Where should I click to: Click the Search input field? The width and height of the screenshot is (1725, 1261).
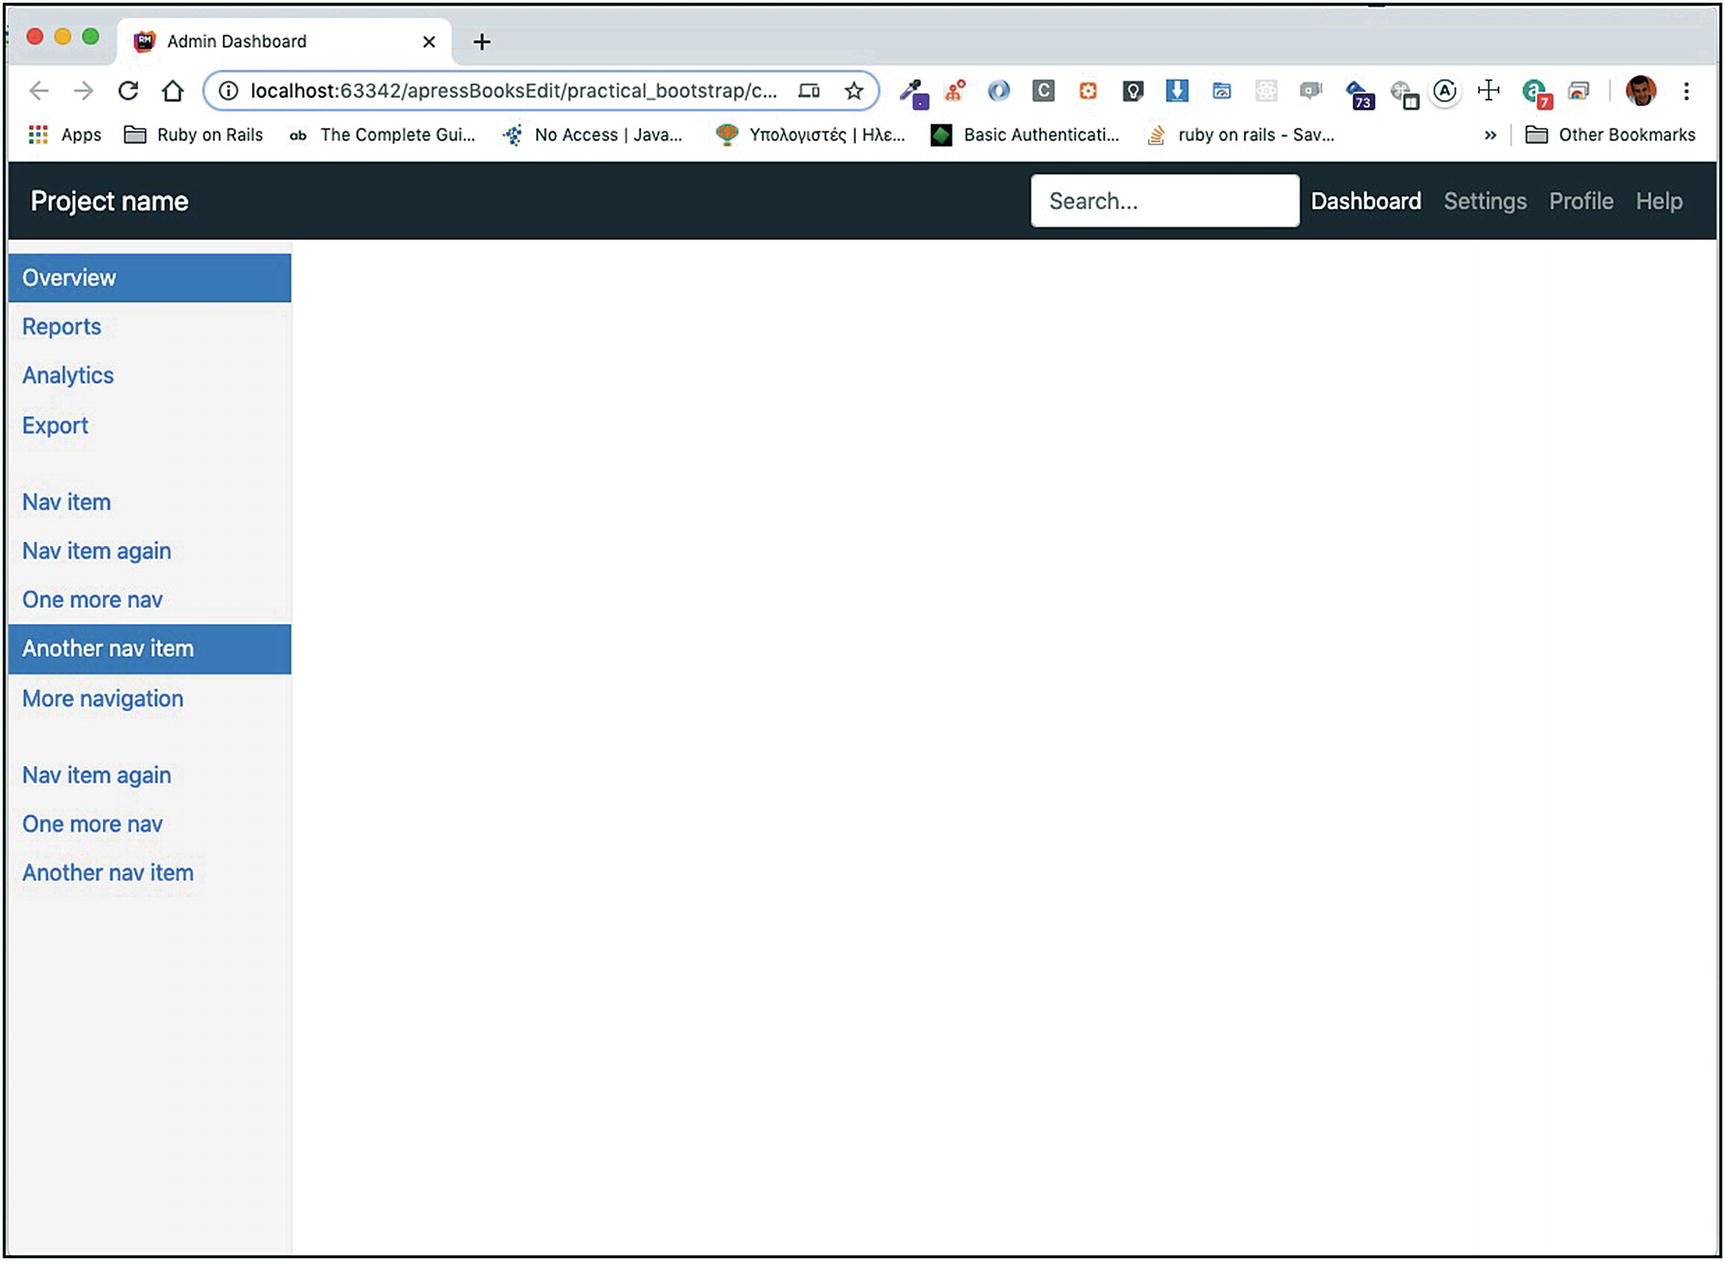click(1164, 201)
